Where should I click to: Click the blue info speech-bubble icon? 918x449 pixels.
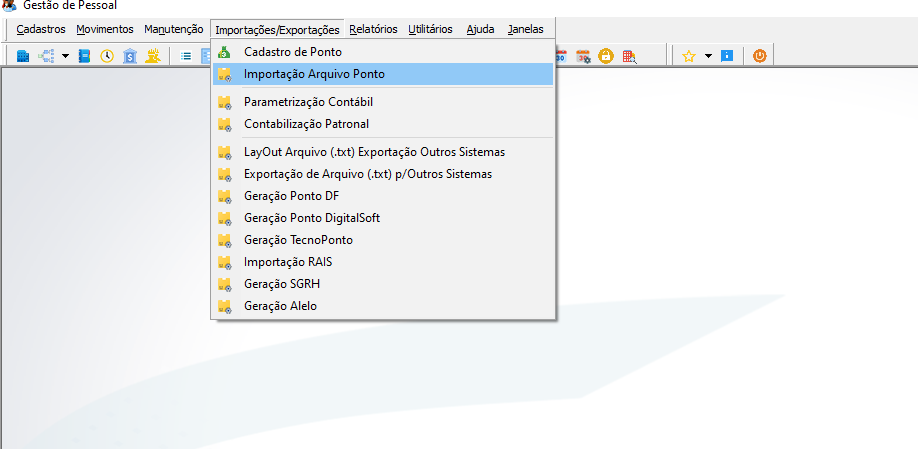[727, 56]
